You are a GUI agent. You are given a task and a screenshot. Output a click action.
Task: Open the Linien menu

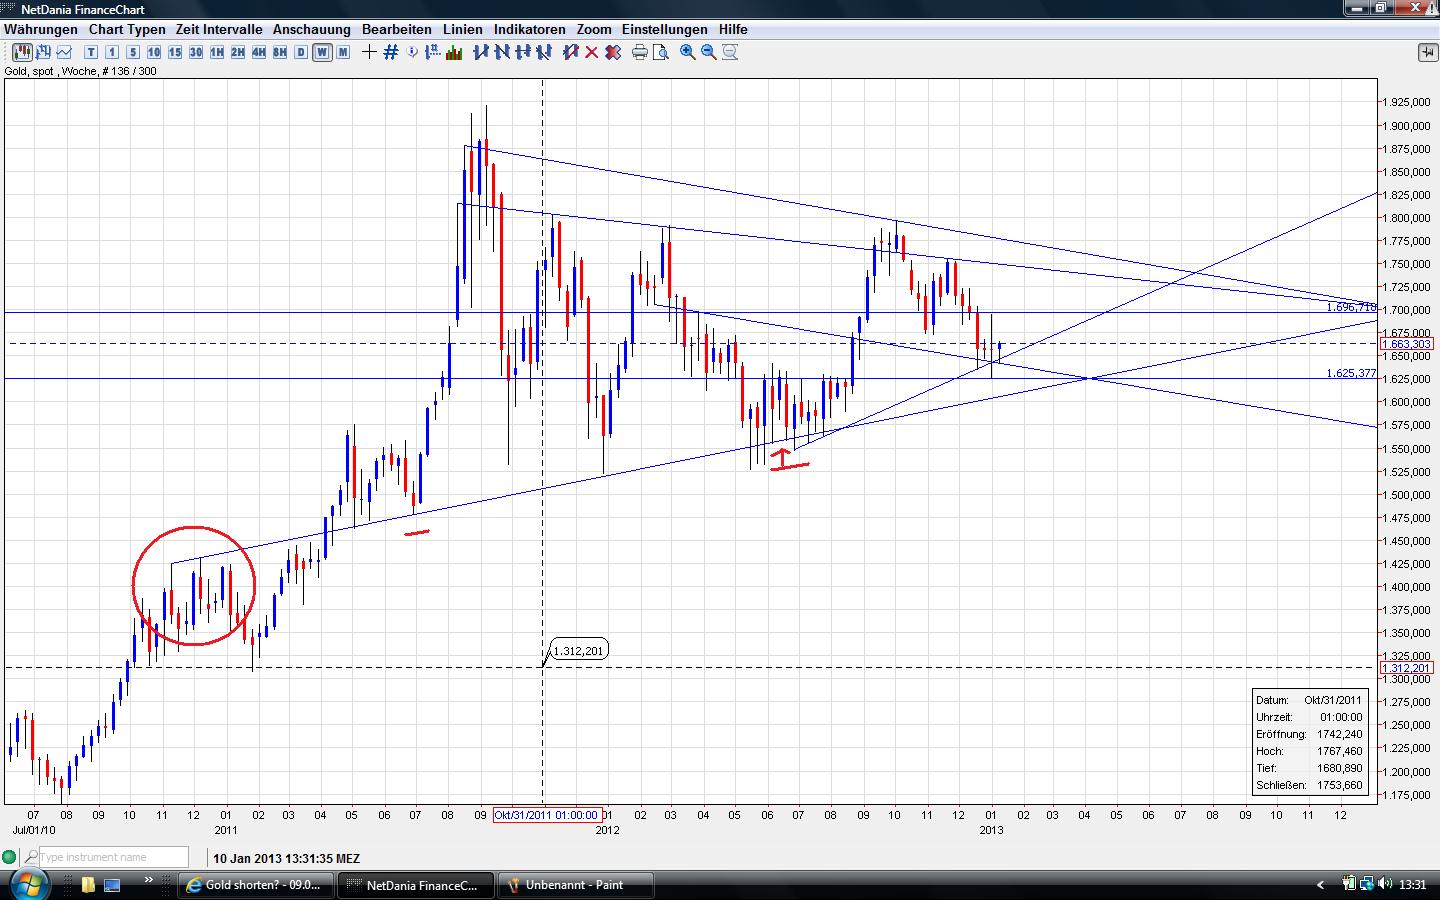click(x=462, y=29)
